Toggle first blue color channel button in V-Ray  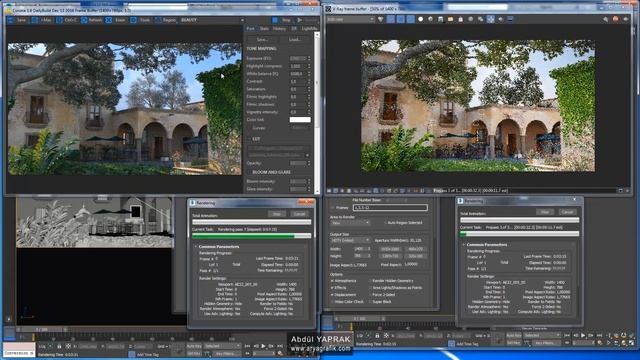tap(391, 19)
